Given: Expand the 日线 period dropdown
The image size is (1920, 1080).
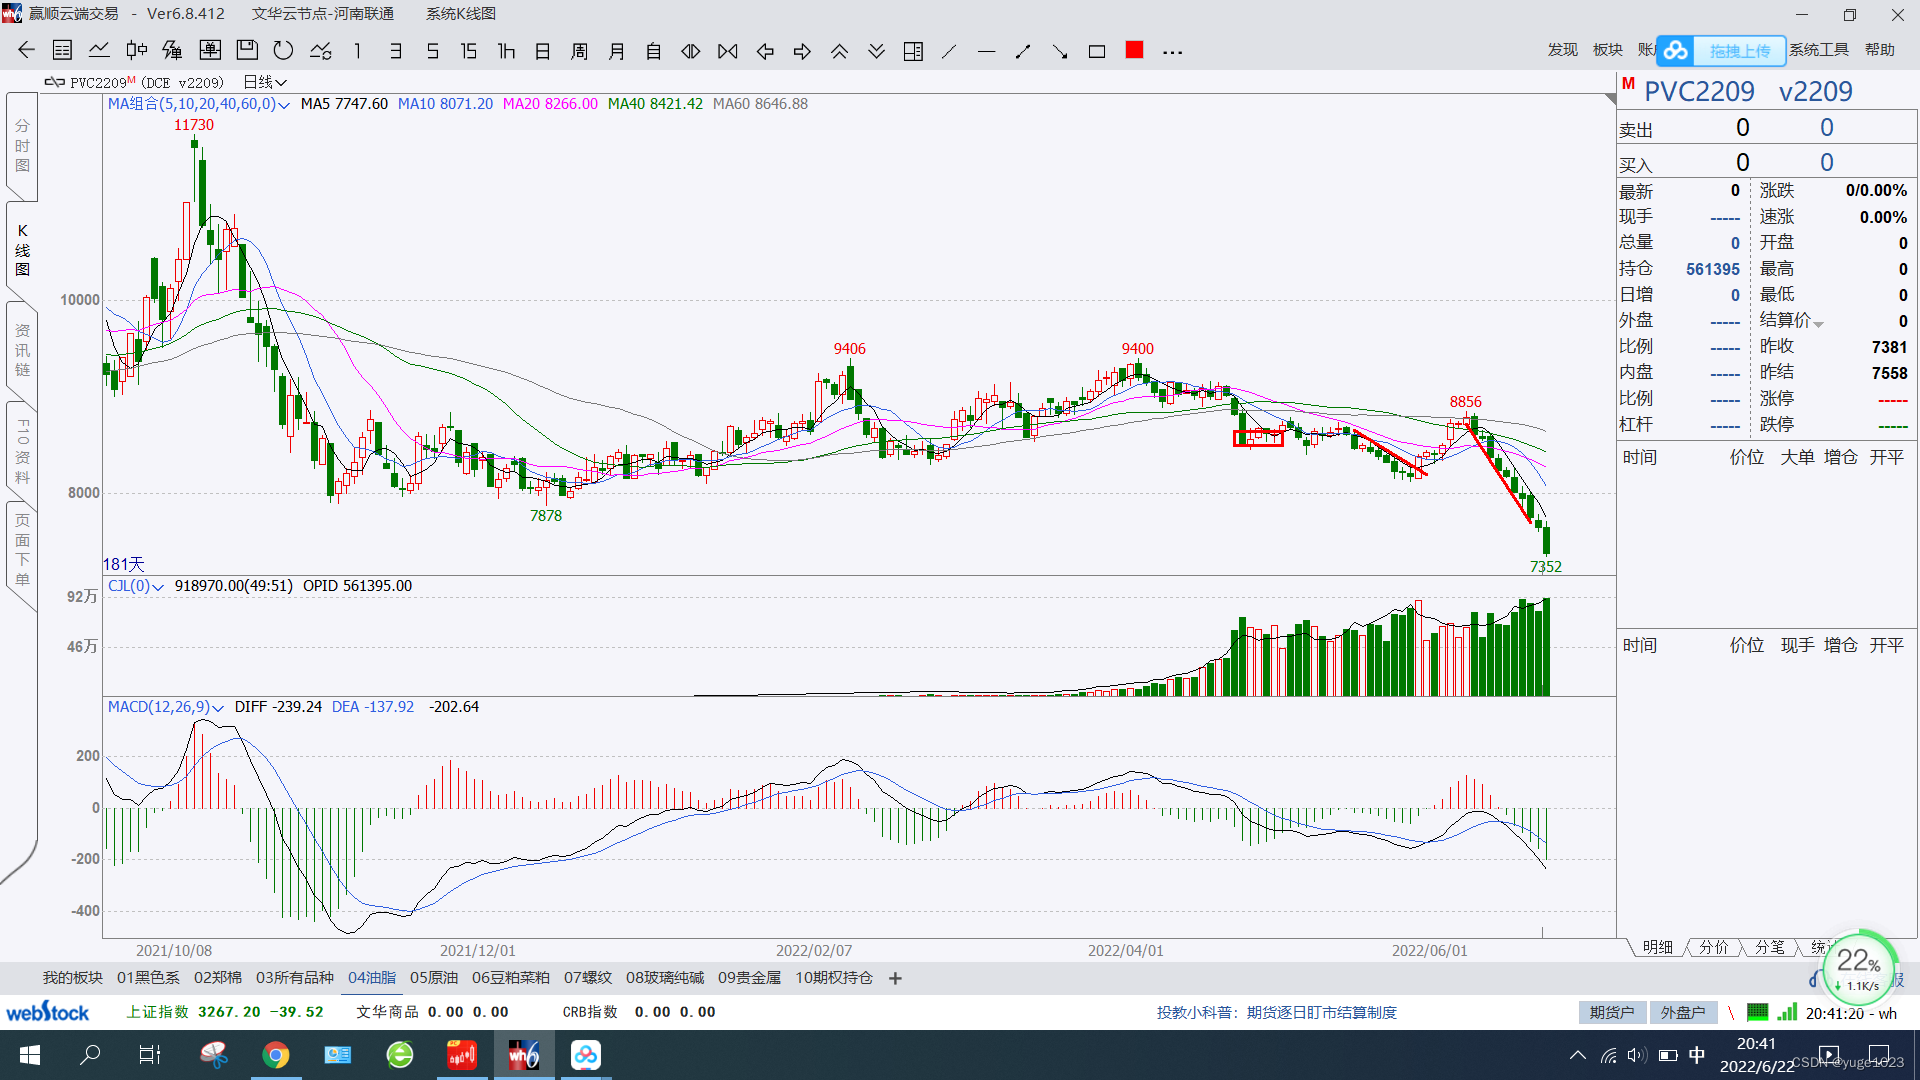Looking at the screenshot, I should 265,82.
